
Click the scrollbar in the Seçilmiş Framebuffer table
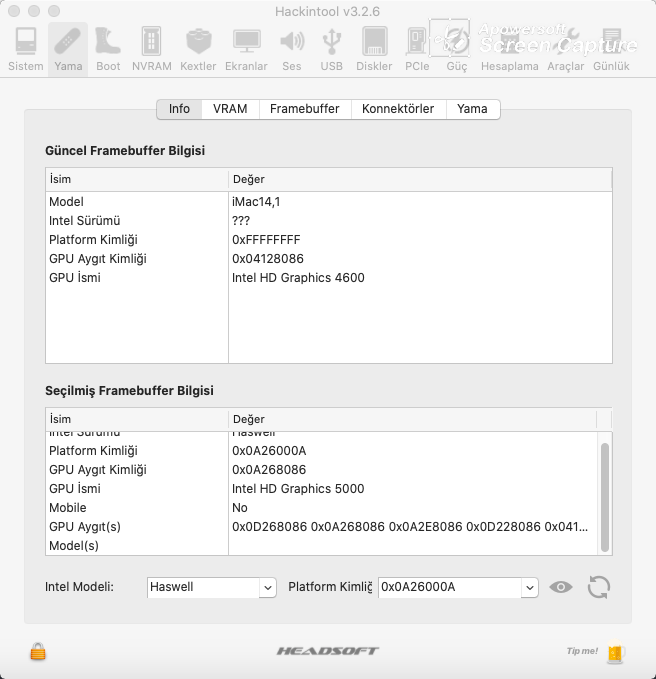tap(605, 497)
